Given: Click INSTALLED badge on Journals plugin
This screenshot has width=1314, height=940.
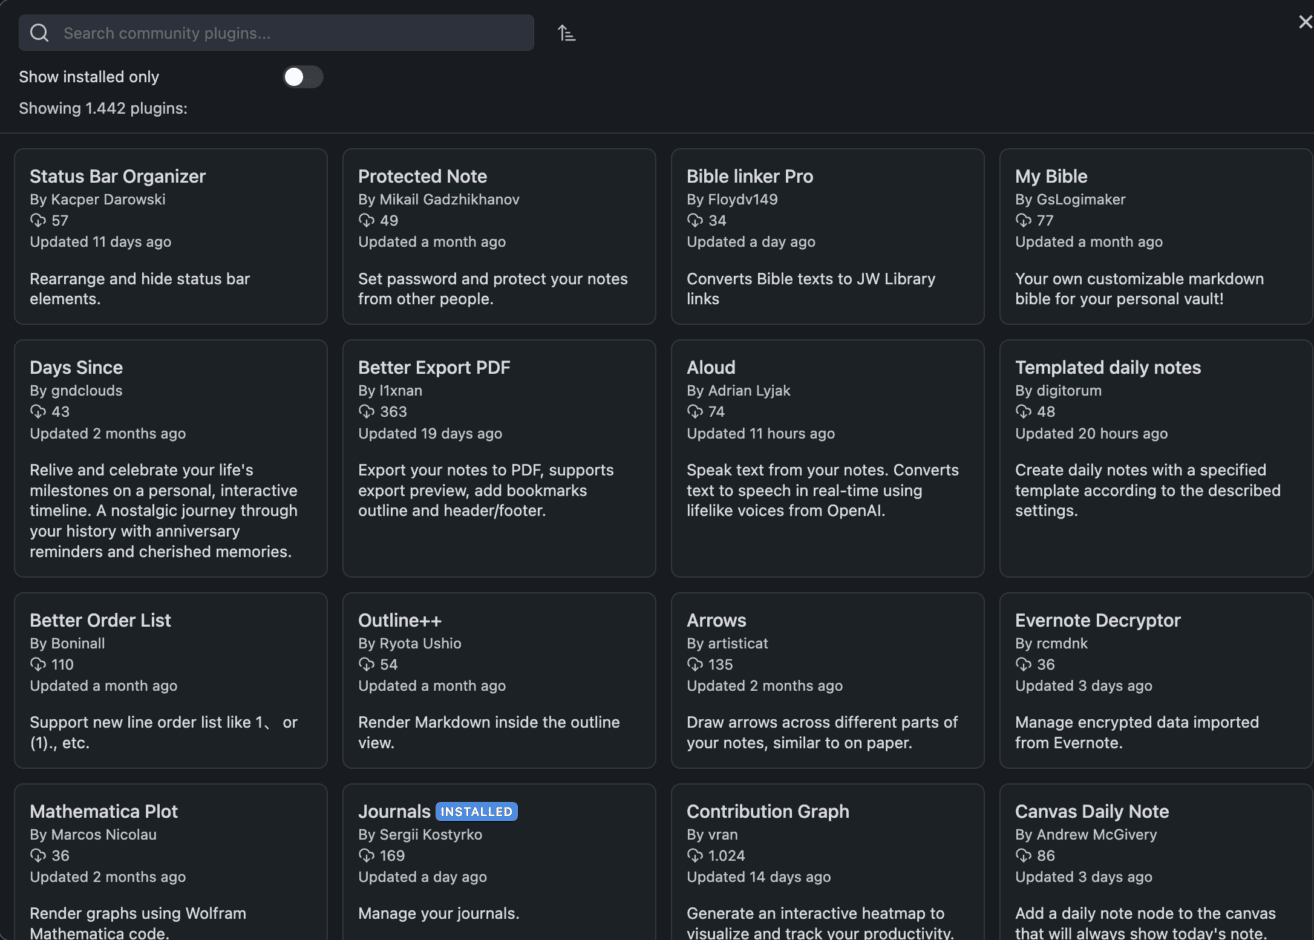Looking at the screenshot, I should (477, 812).
